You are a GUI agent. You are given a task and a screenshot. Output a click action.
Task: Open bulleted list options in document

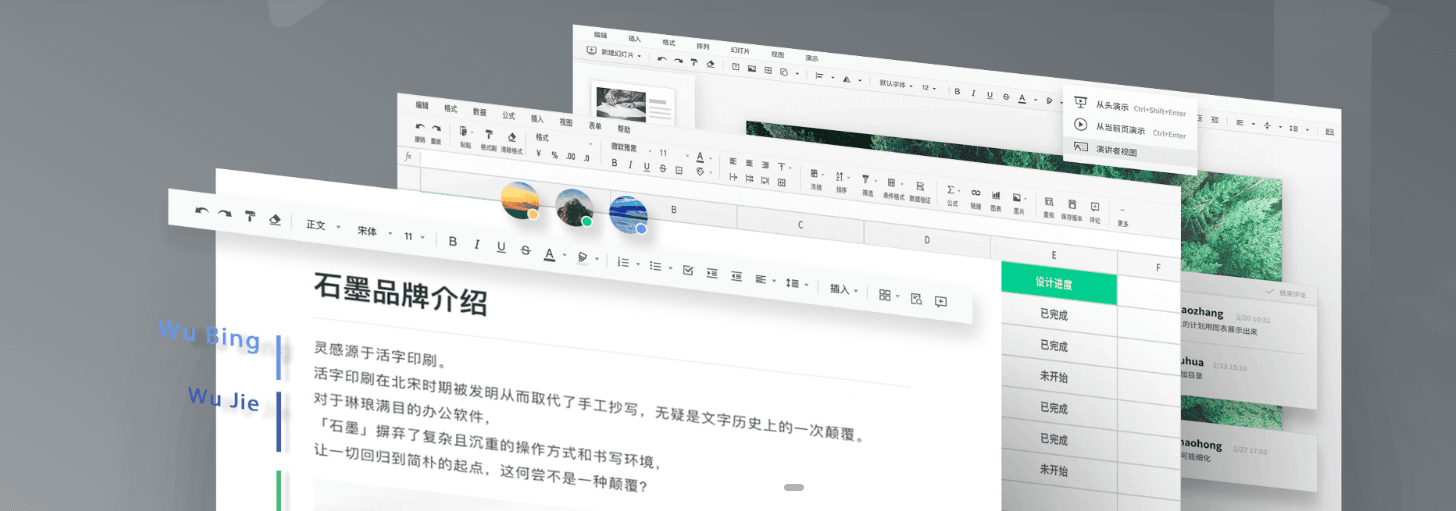point(660,267)
